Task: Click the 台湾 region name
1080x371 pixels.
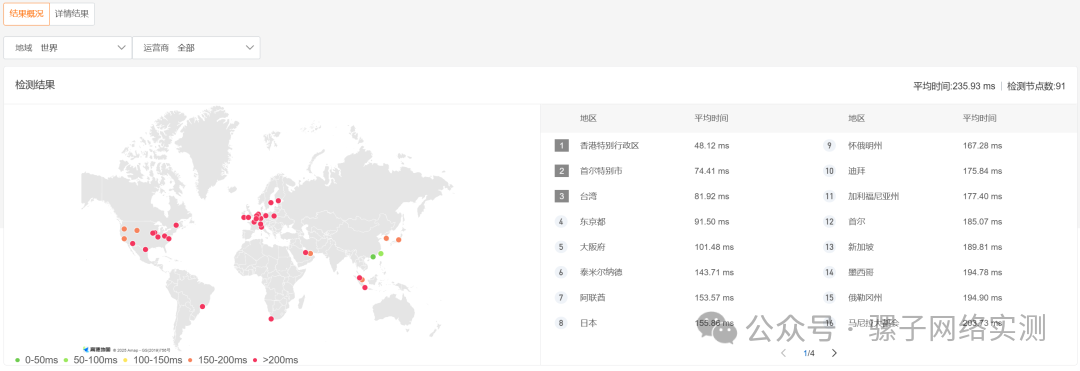Action: pos(588,196)
